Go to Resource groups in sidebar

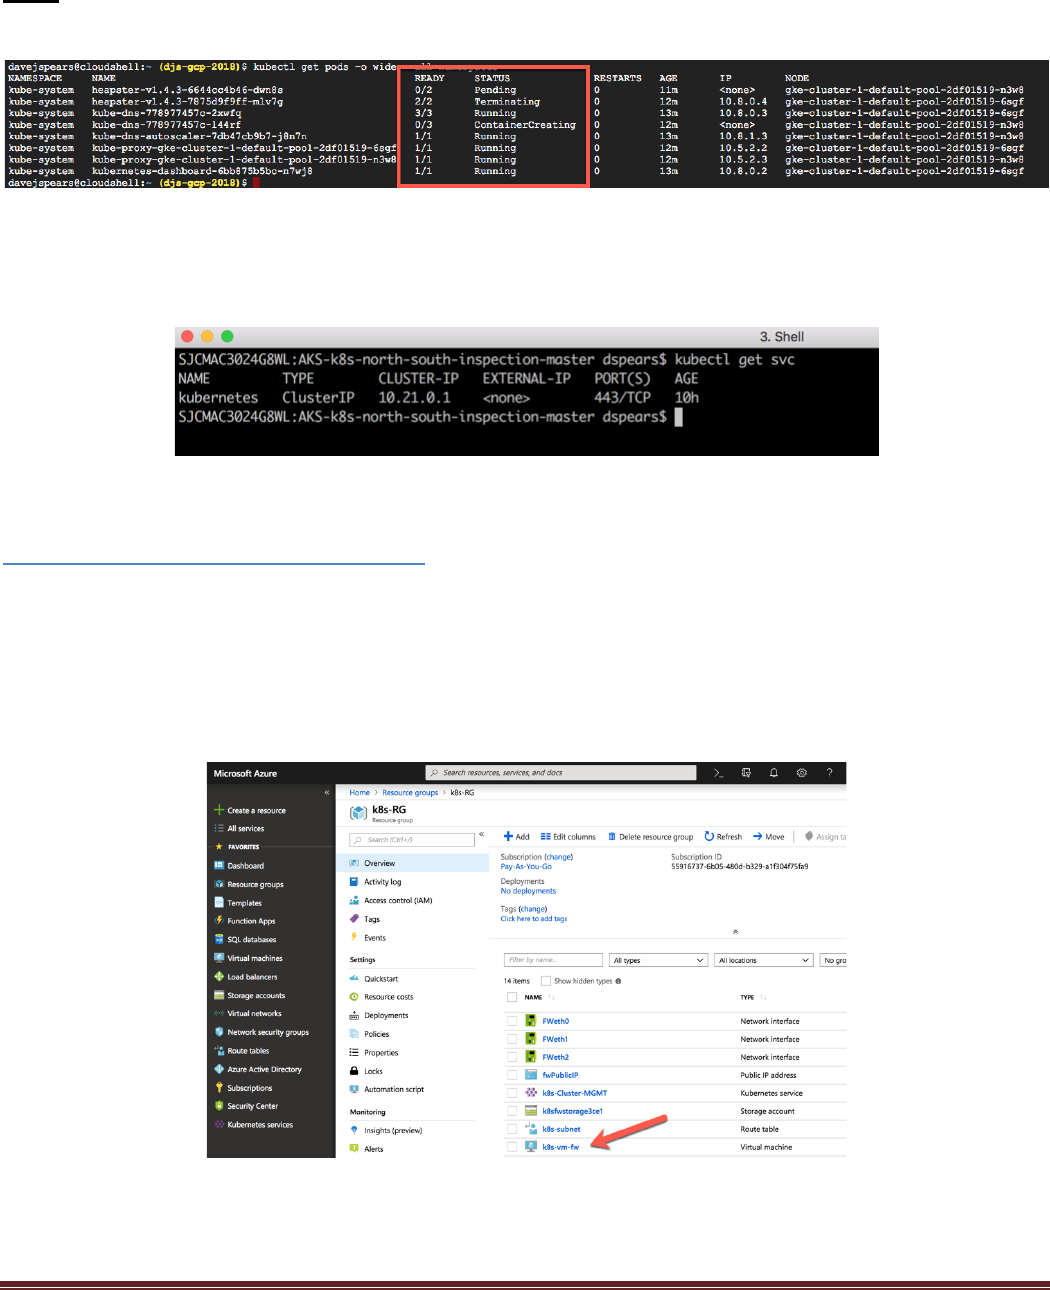(x=255, y=885)
